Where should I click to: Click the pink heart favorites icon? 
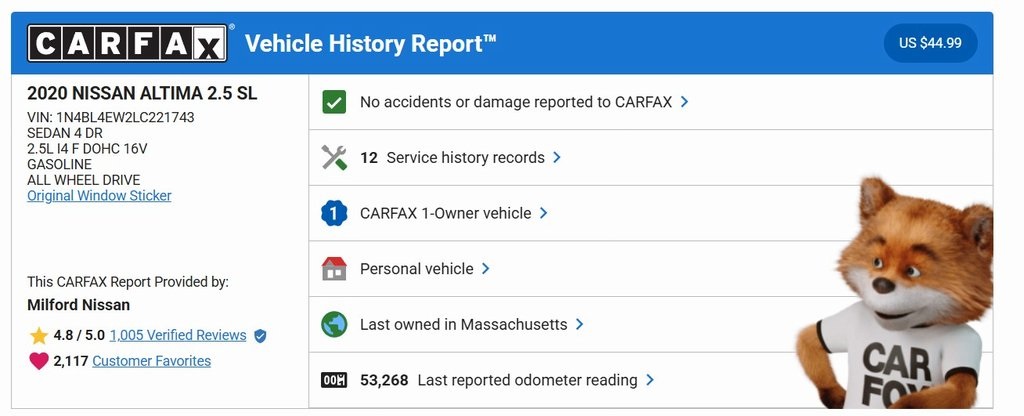(x=39, y=361)
